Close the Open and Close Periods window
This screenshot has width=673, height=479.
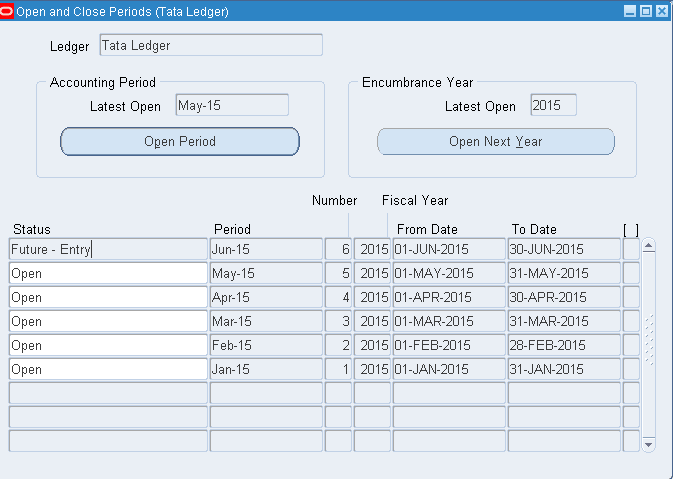[x=662, y=12]
